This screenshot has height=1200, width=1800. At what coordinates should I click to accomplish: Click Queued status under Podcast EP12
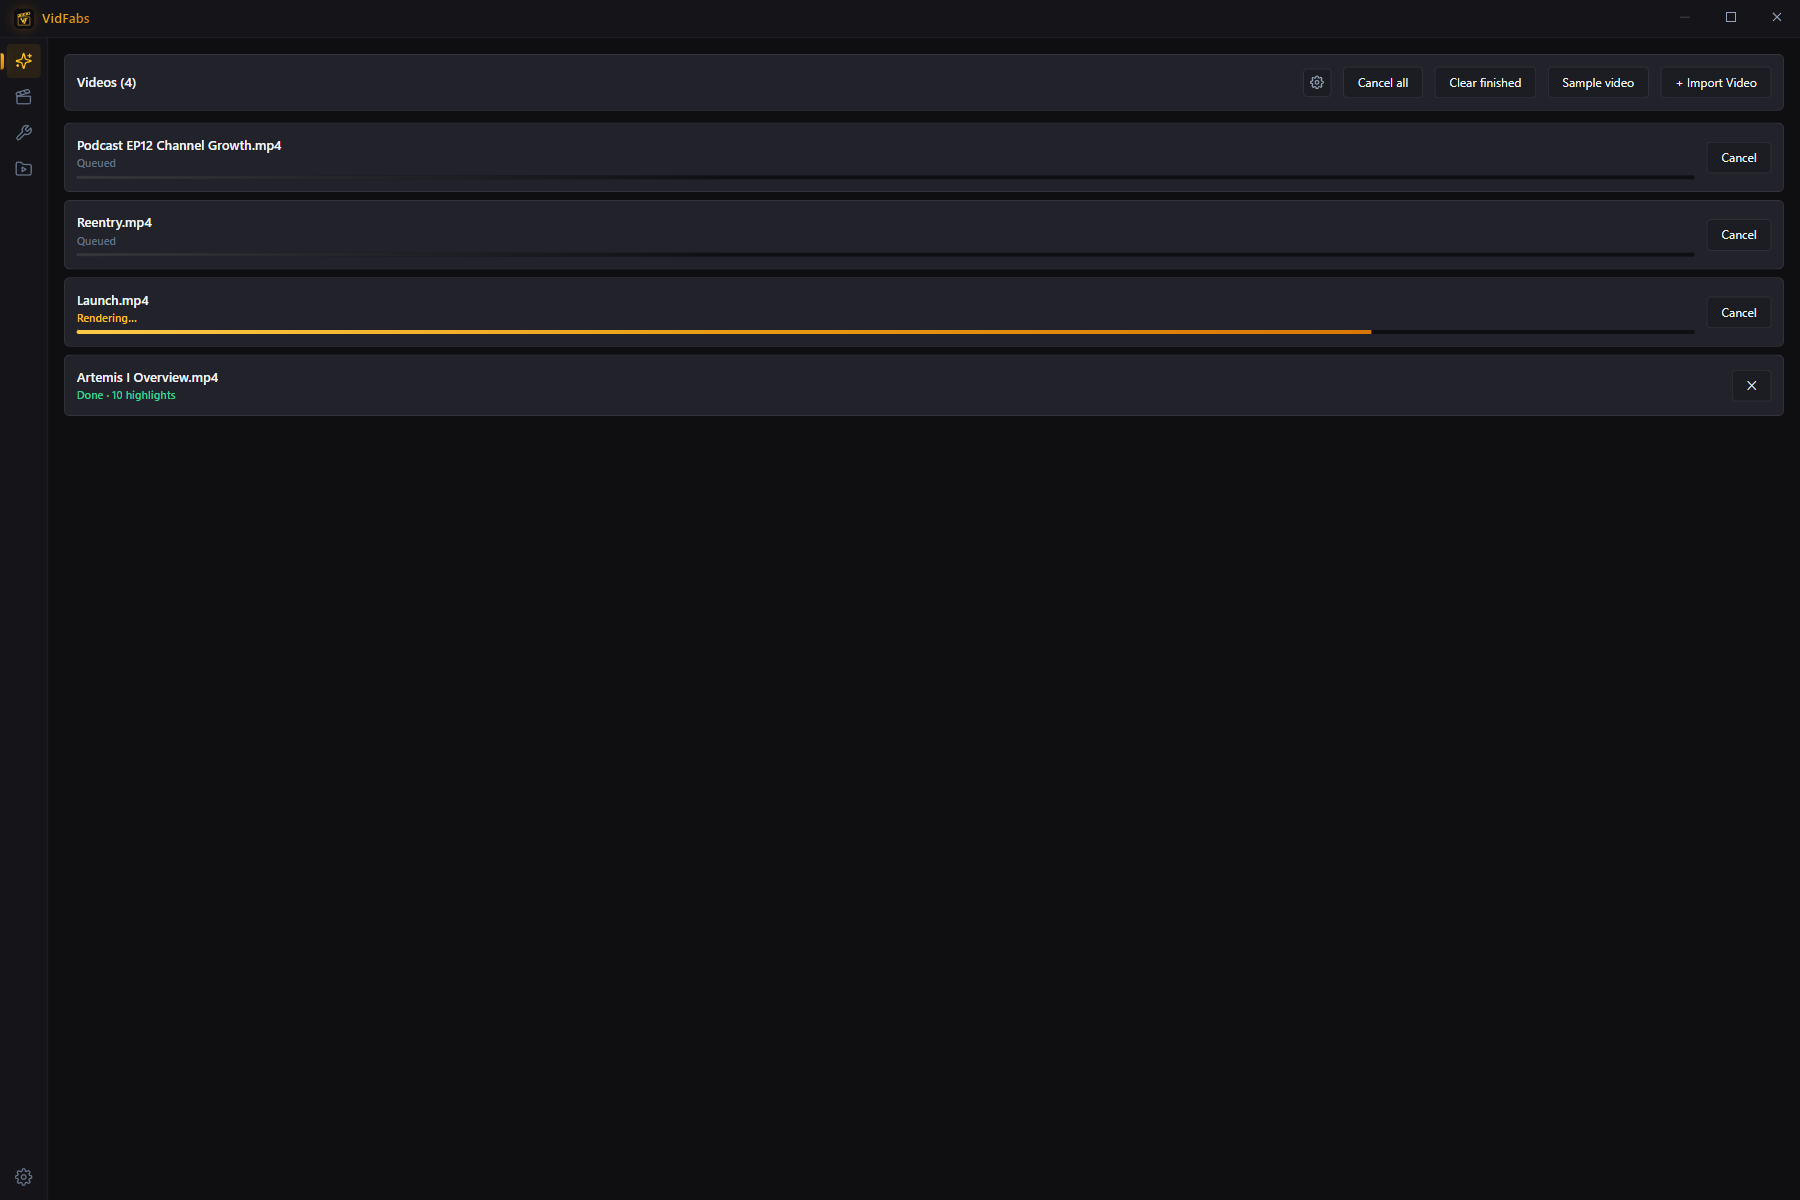coord(96,164)
